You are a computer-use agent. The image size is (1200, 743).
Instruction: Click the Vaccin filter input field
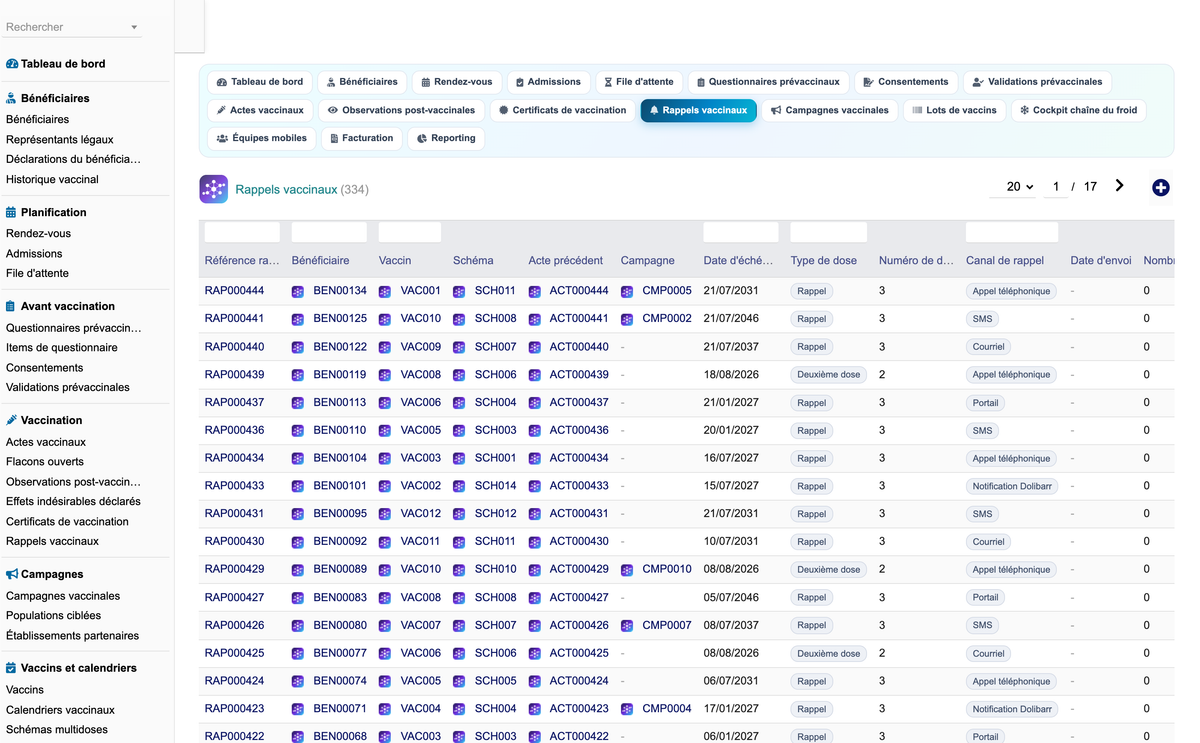pos(410,232)
